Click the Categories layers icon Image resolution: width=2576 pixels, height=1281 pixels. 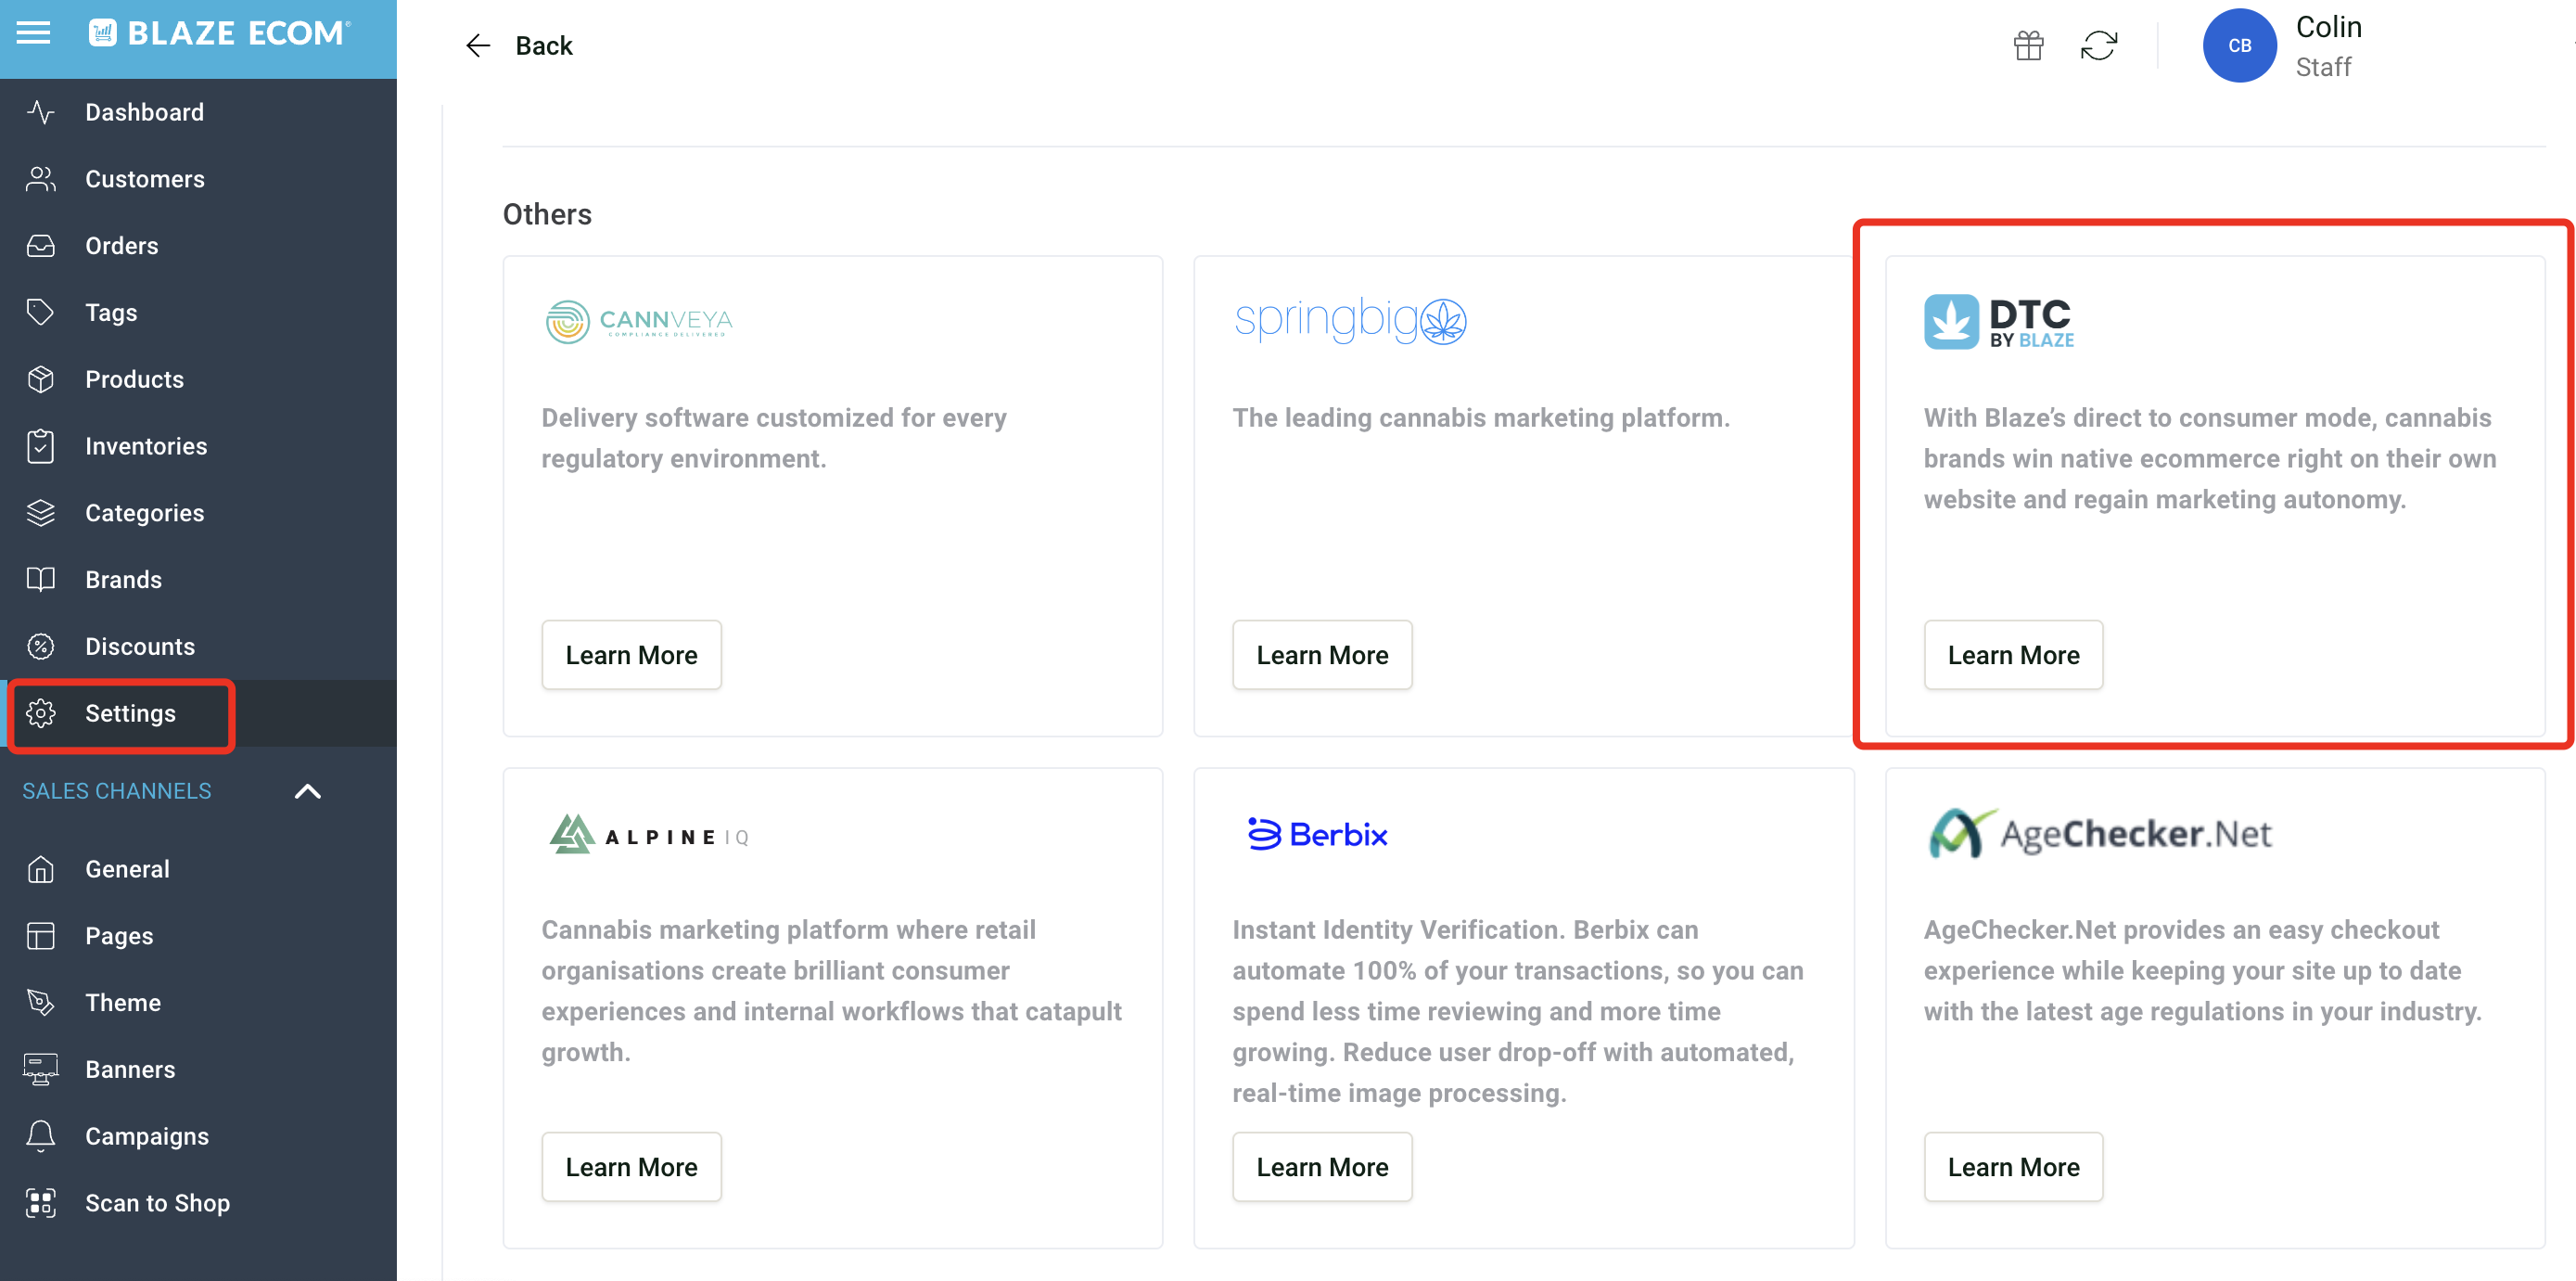pyautogui.click(x=40, y=513)
